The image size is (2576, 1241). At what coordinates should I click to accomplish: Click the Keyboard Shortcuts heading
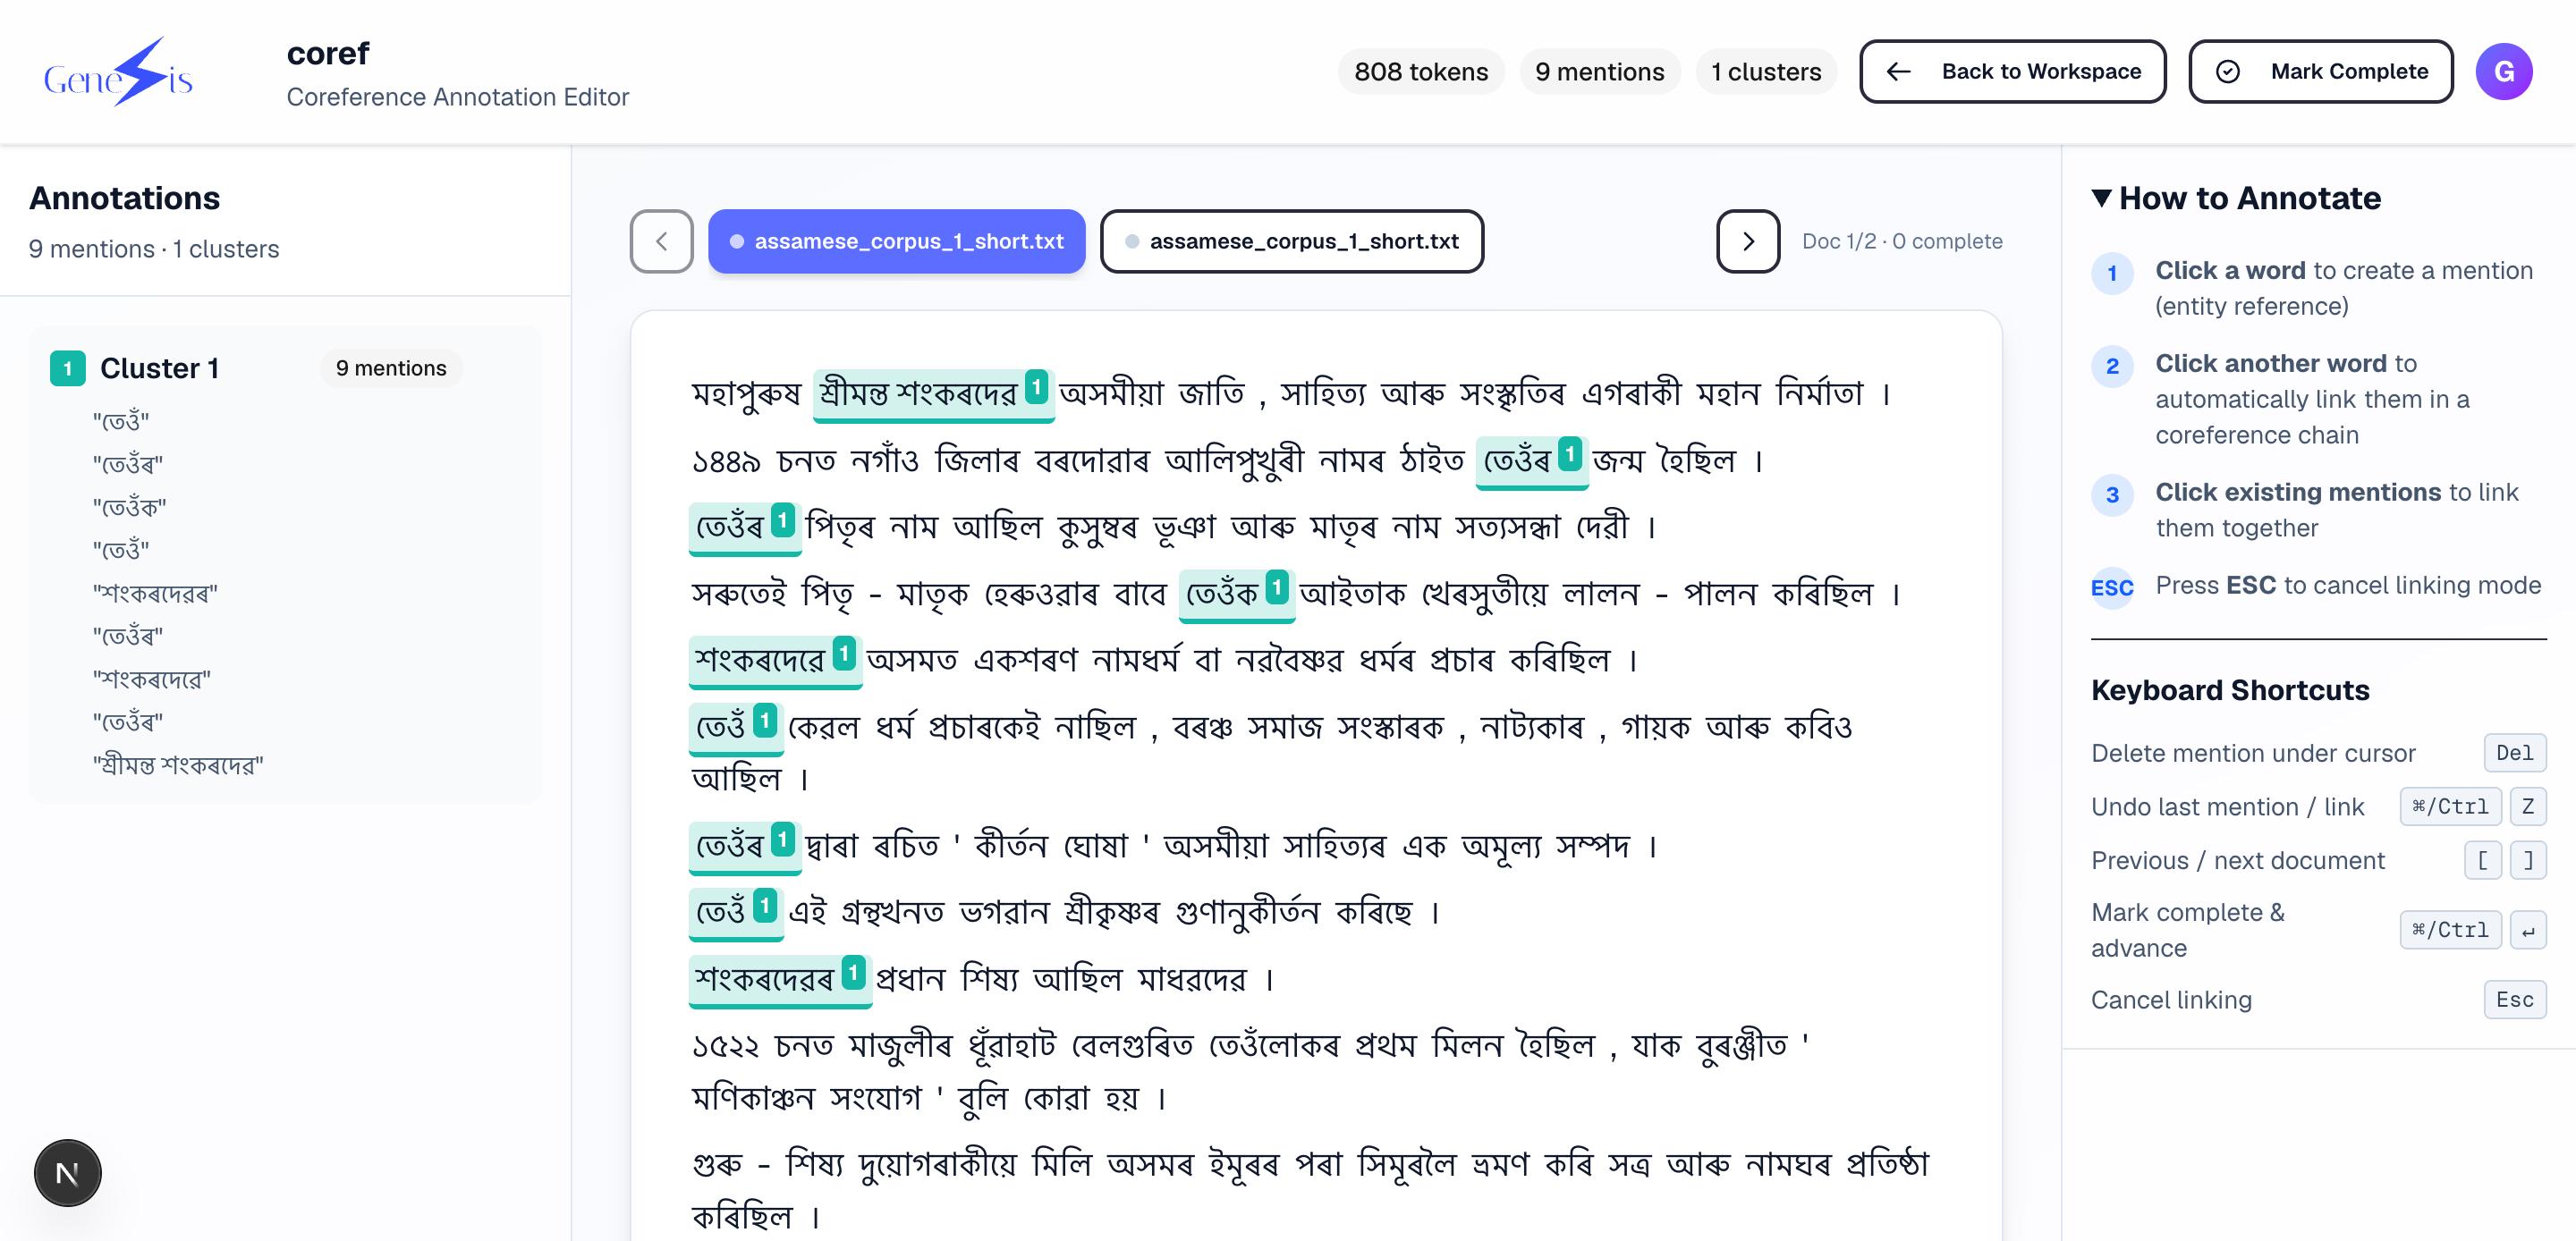point(2229,690)
